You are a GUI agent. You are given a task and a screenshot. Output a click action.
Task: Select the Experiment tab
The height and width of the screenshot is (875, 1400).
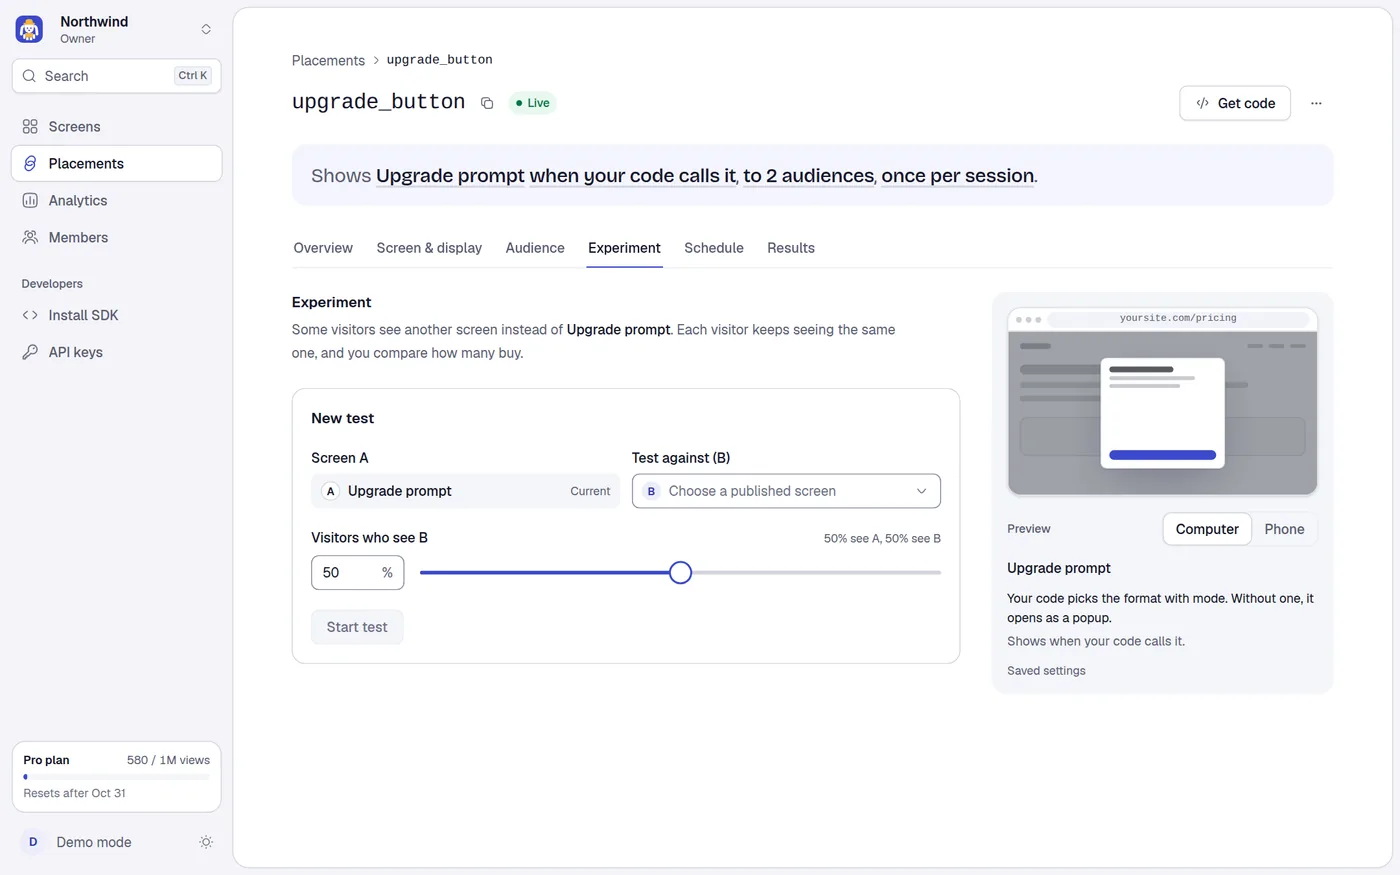624,248
